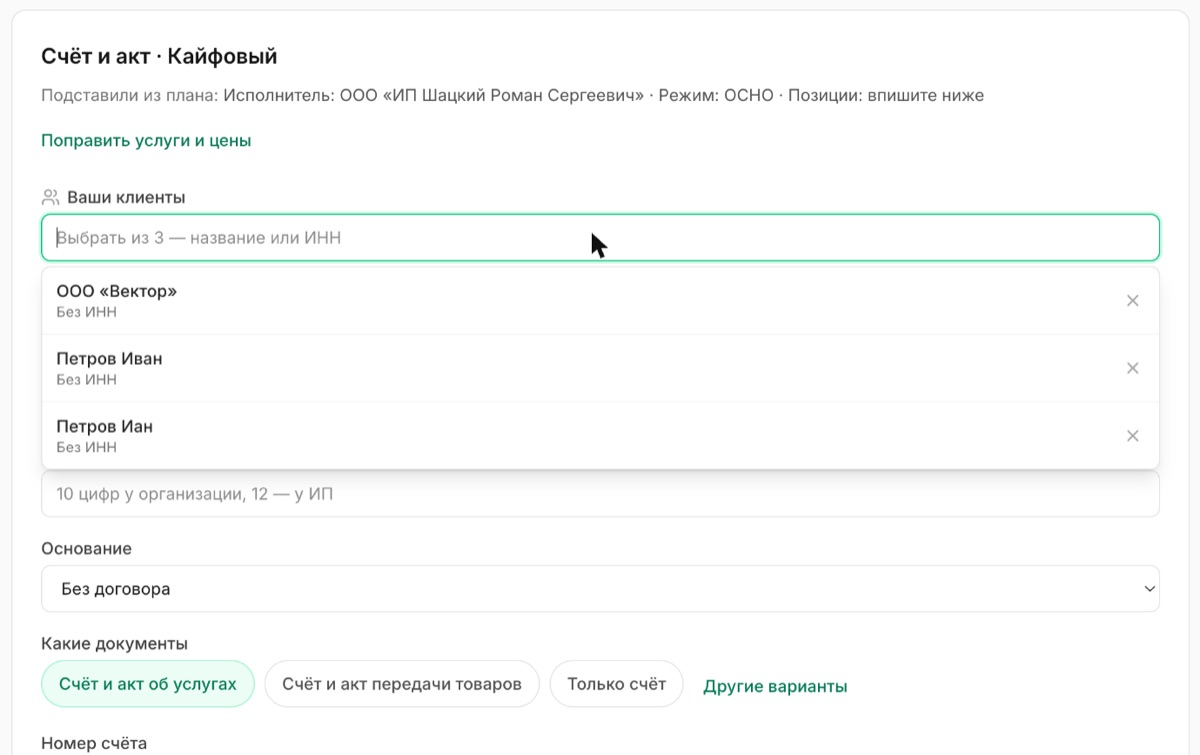Select client ООО «Вектор» from list

click(600, 301)
